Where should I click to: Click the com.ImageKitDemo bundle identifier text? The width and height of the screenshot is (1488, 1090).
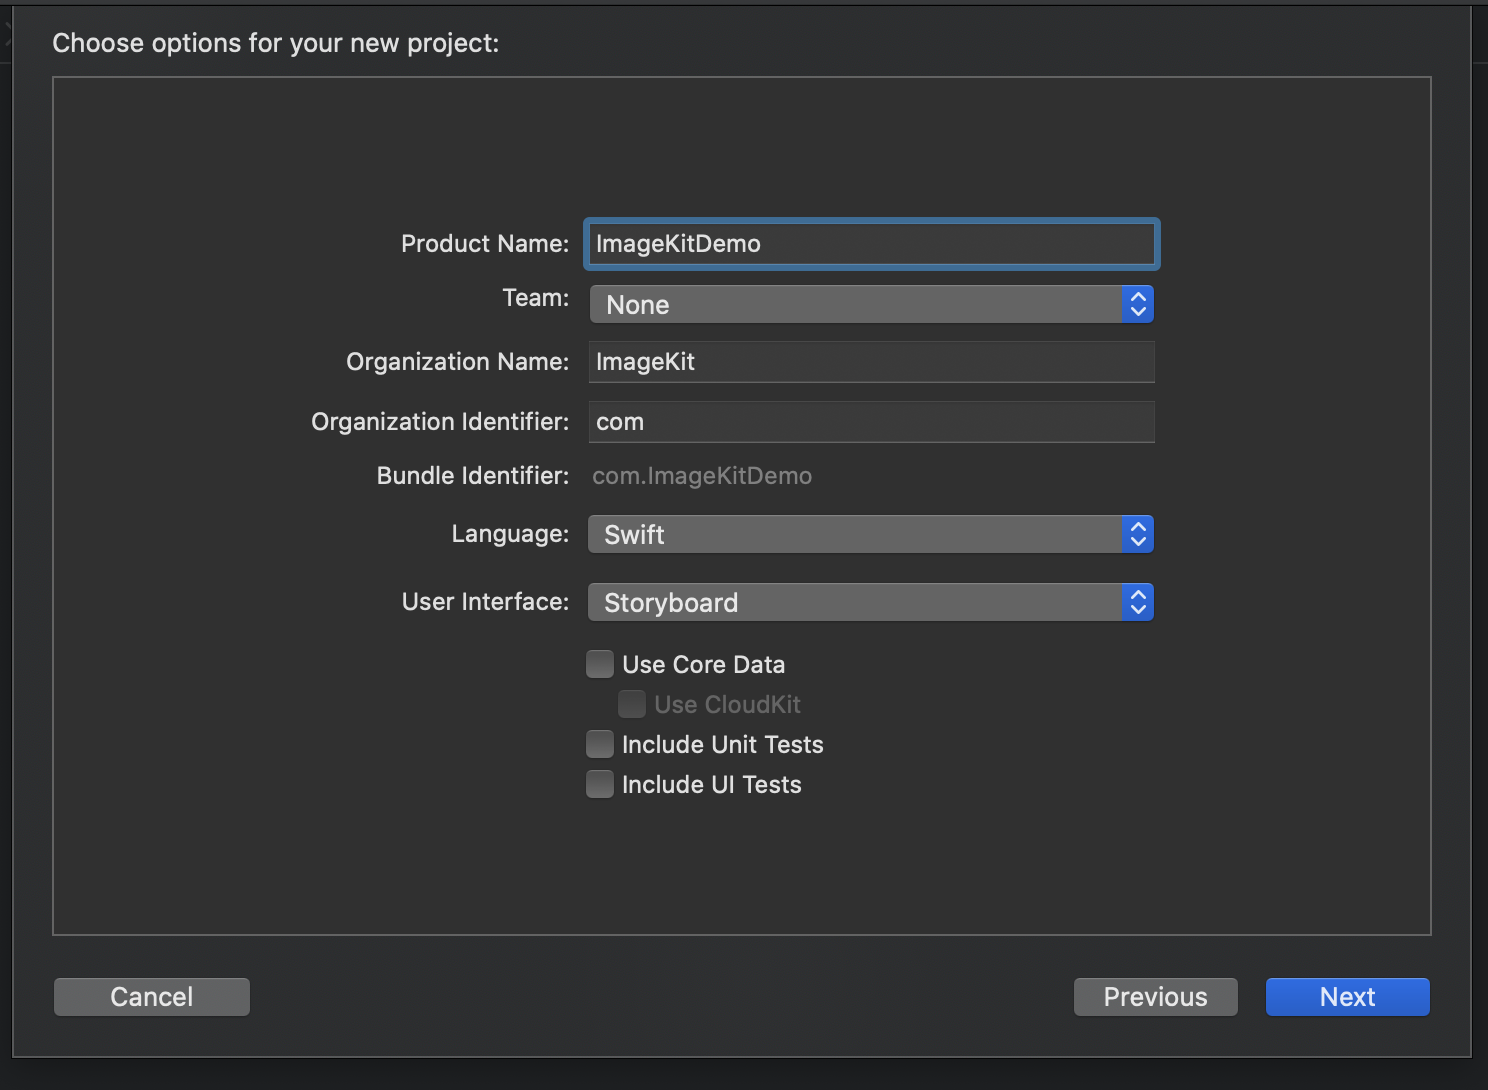pos(702,476)
